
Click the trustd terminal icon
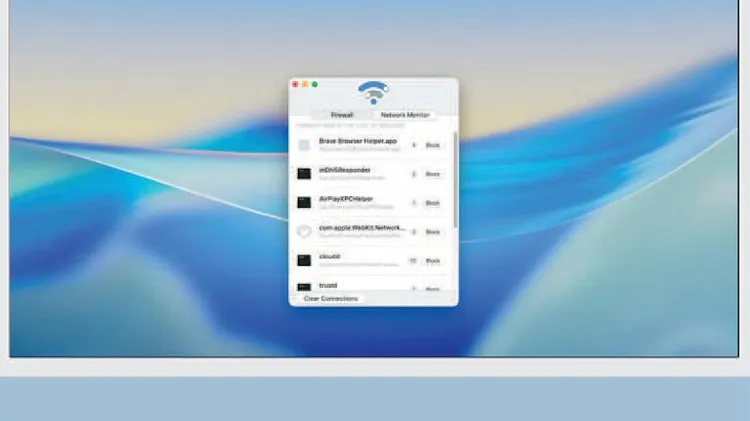[304, 288]
